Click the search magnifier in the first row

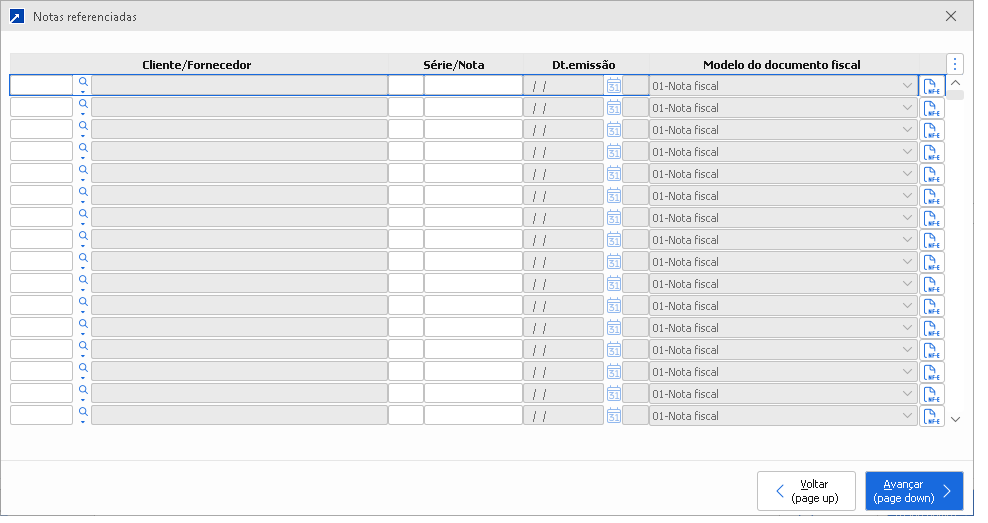click(x=83, y=82)
